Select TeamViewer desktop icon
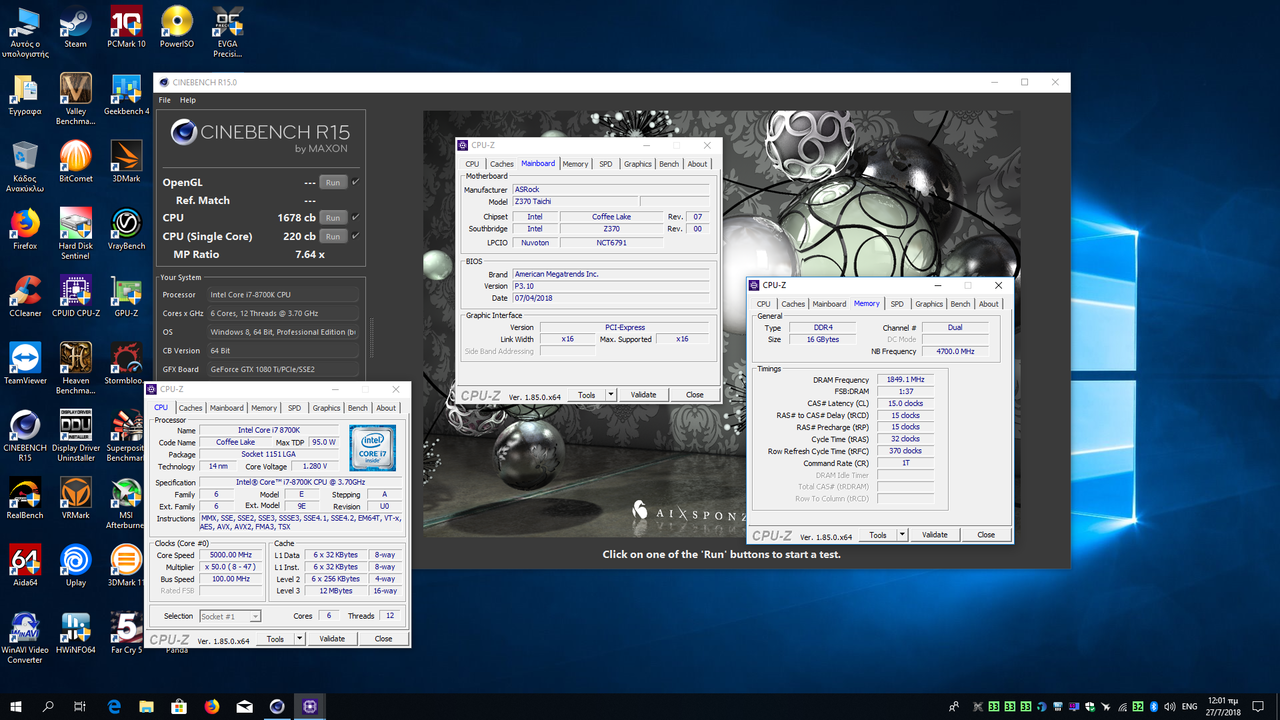Image resolution: width=1280 pixels, height=720 pixels. point(25,364)
